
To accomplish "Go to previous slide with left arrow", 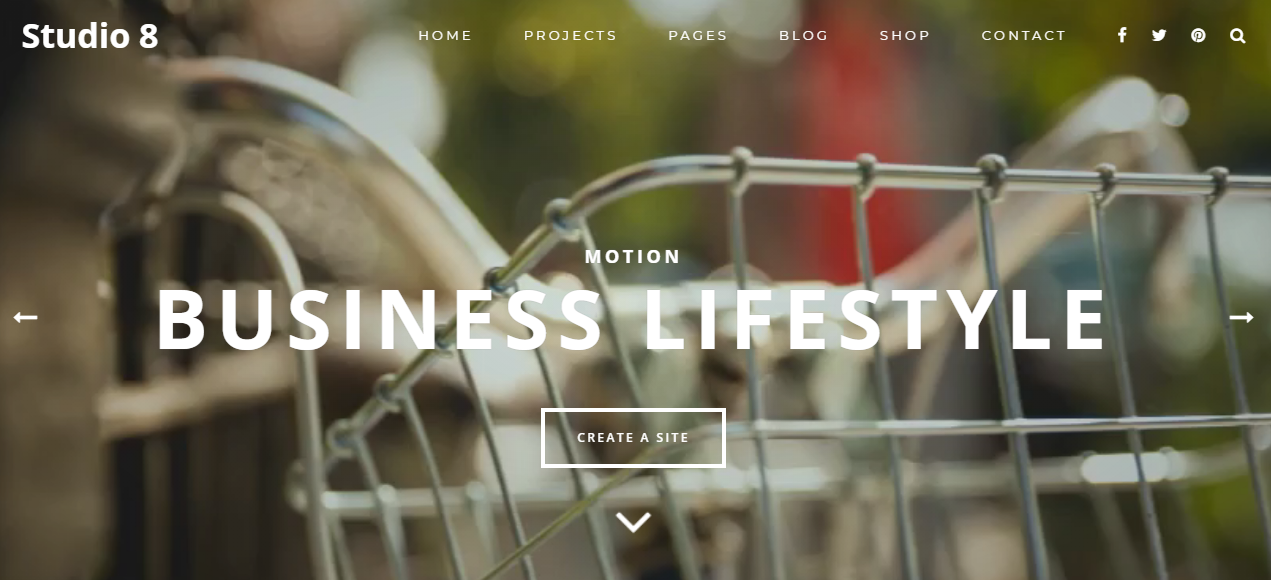I will [25, 317].
